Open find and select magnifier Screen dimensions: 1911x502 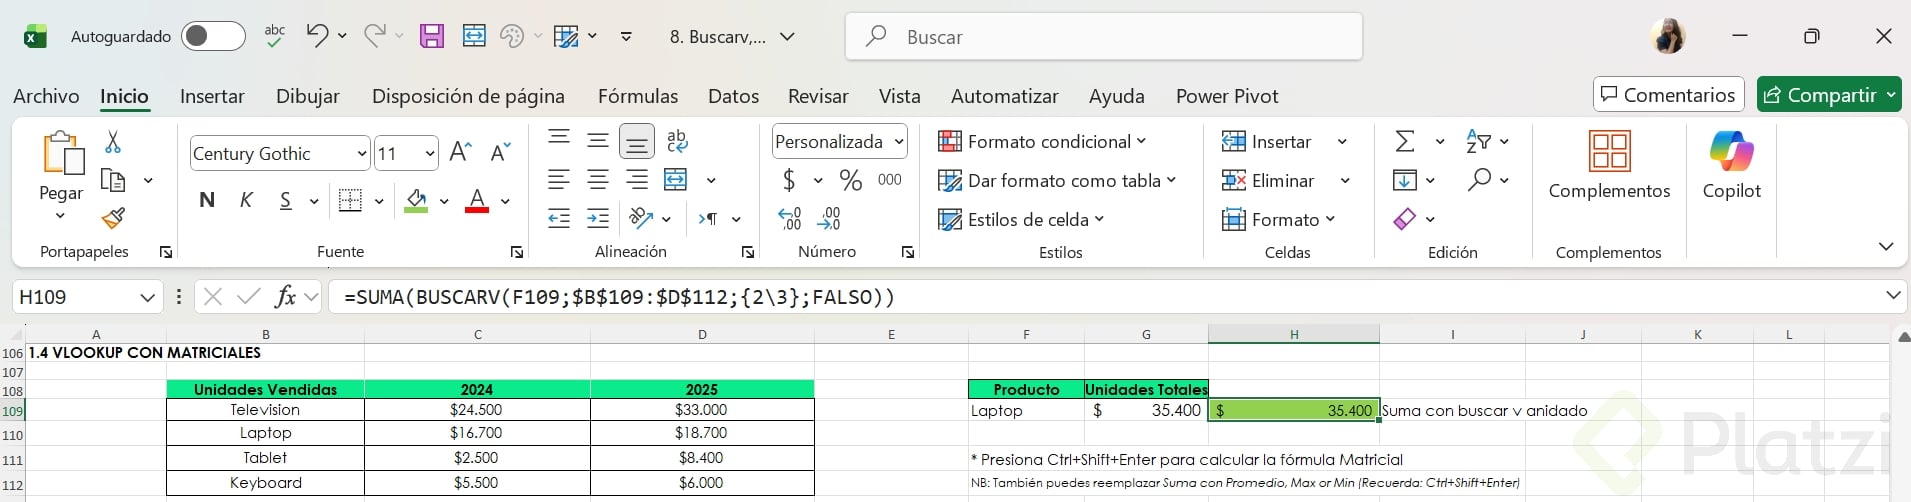click(x=1479, y=180)
